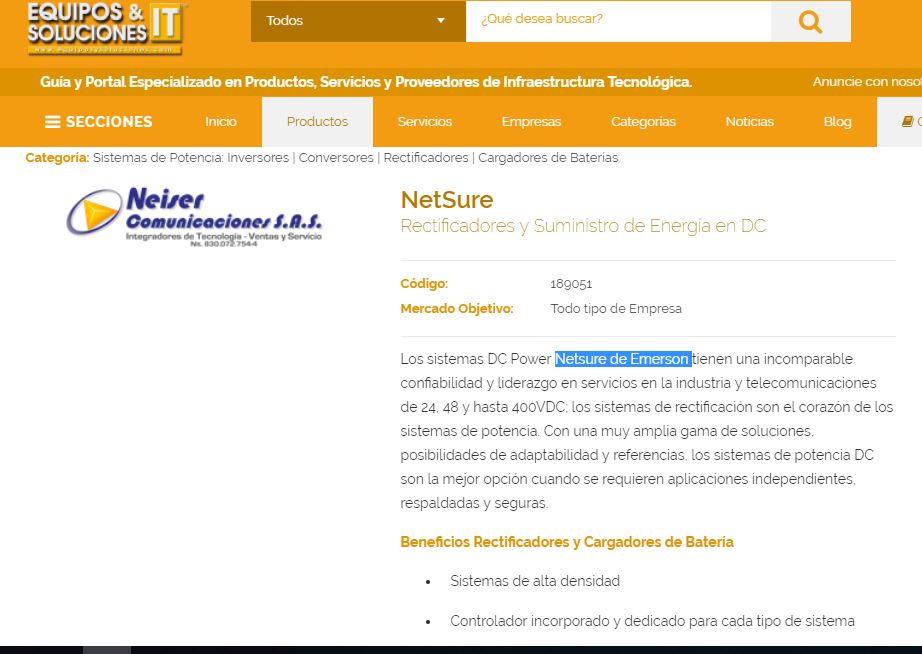Click the product code 189051
The height and width of the screenshot is (654, 922).
[x=571, y=284]
